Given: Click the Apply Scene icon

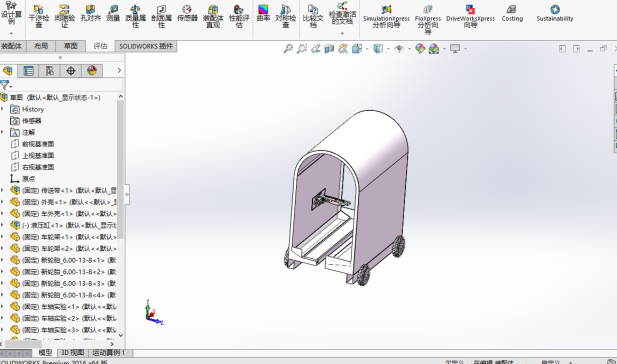Looking at the screenshot, I should pyautogui.click(x=434, y=49).
